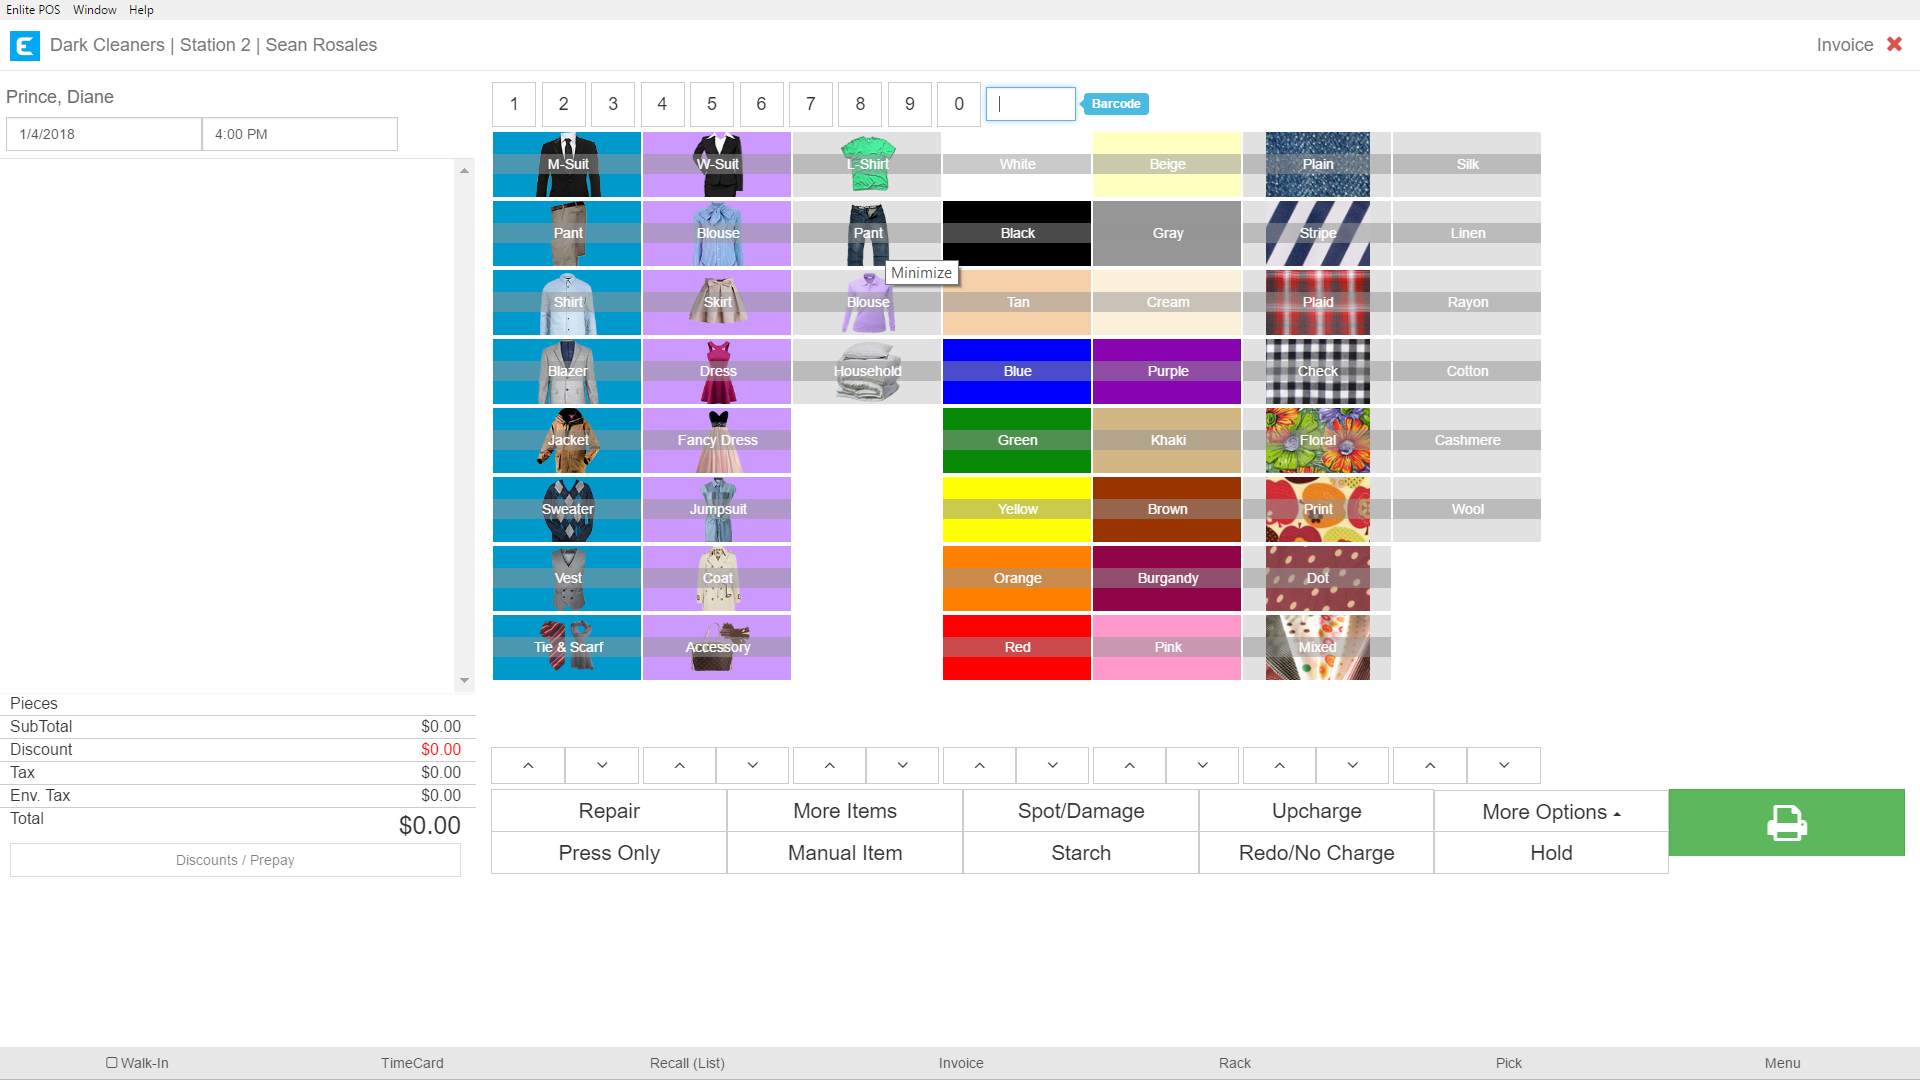1920x1080 pixels.
Task: Open the Window menu
Action: pos(94,10)
